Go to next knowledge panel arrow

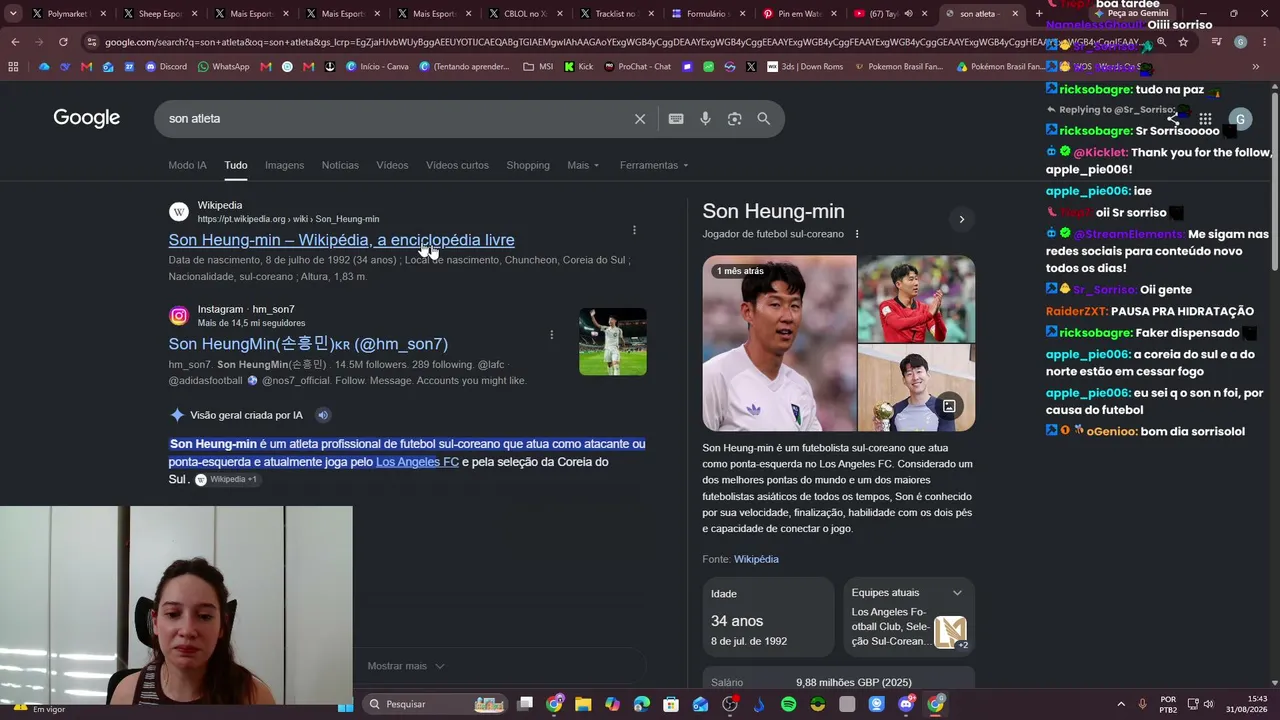point(961,219)
